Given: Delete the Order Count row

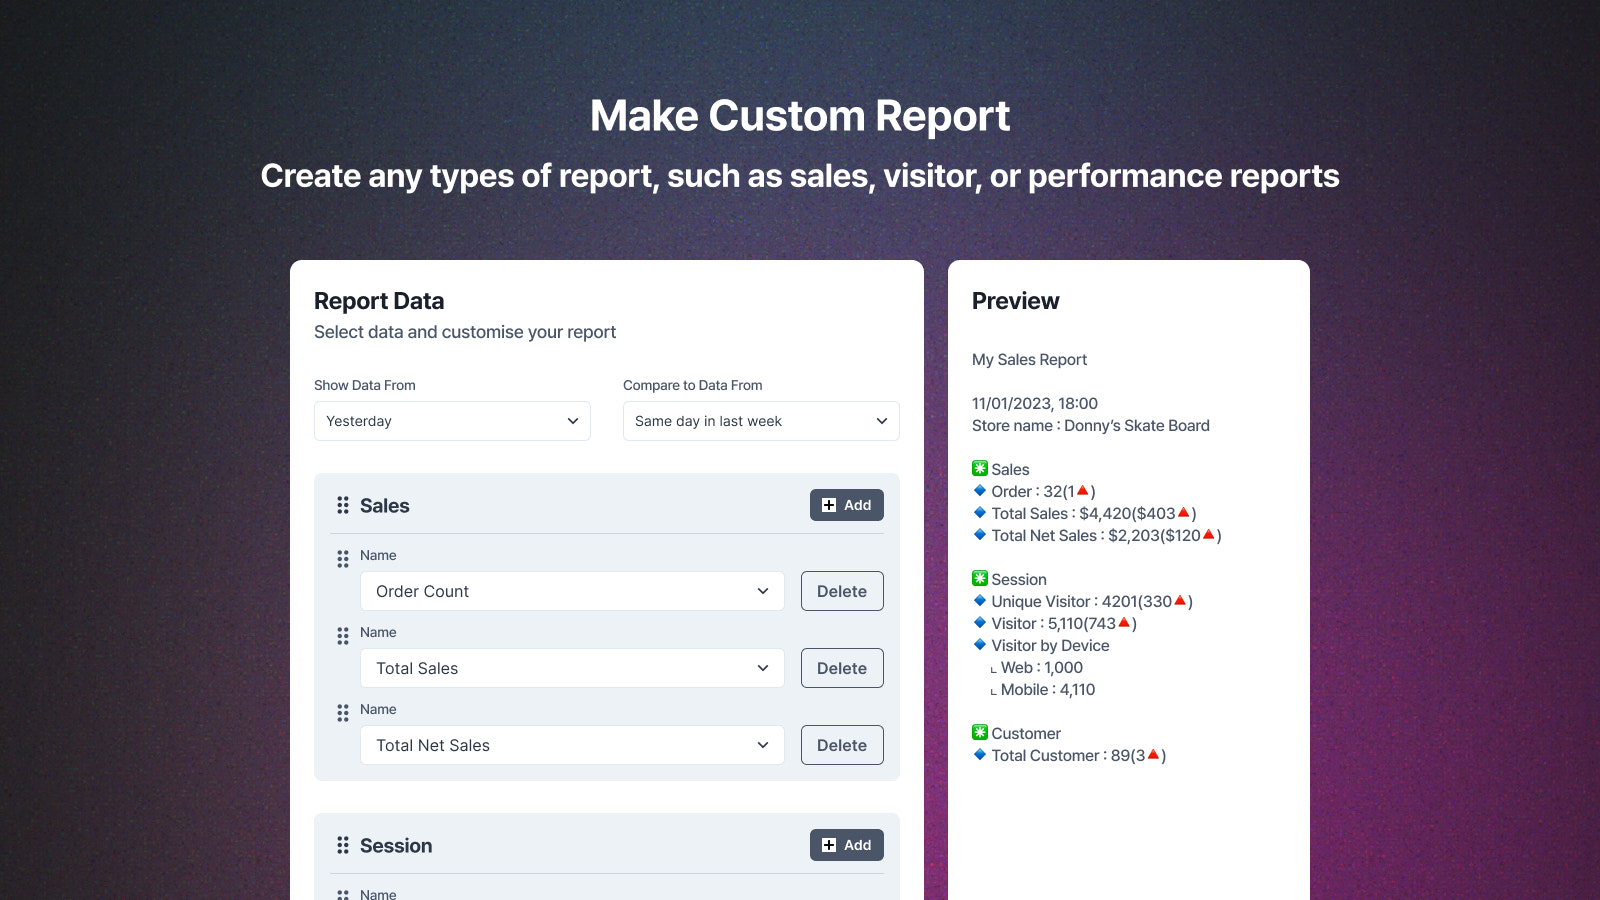Looking at the screenshot, I should (x=842, y=591).
